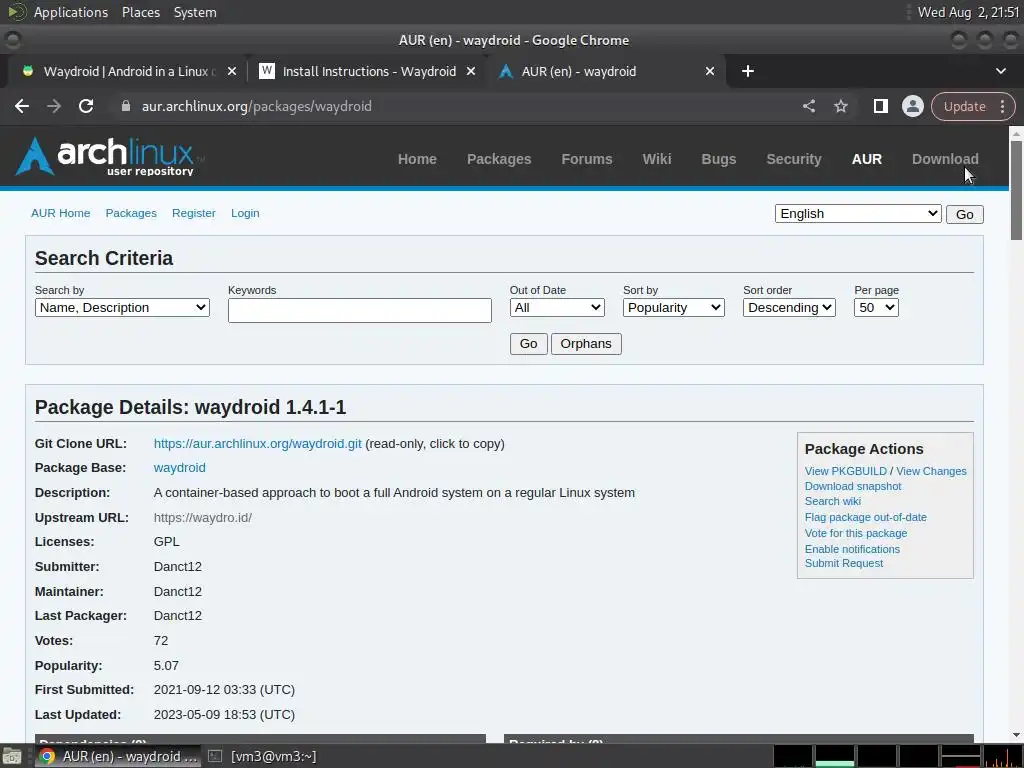
Task: Click the search Go button
Action: click(528, 344)
